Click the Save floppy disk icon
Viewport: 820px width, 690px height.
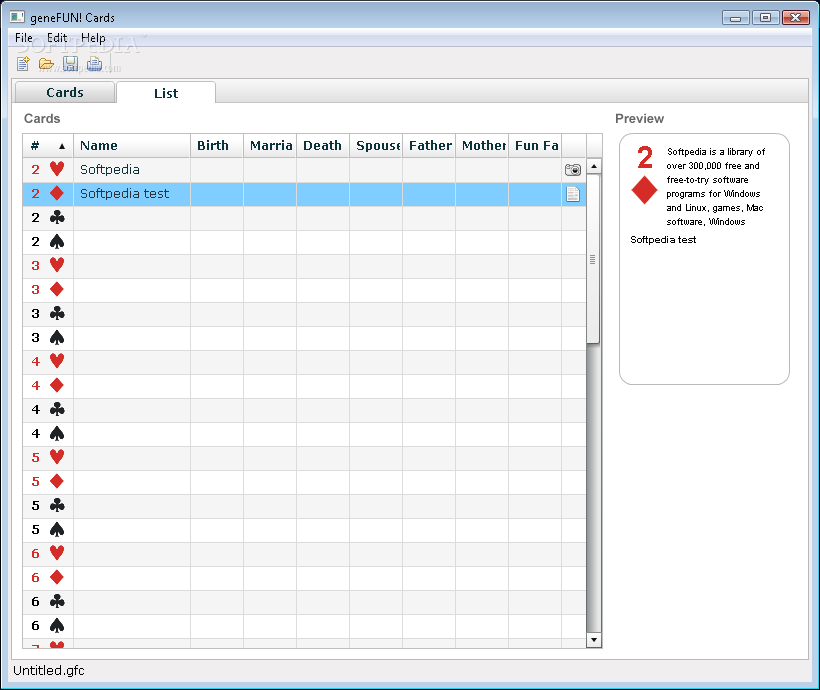coord(70,64)
